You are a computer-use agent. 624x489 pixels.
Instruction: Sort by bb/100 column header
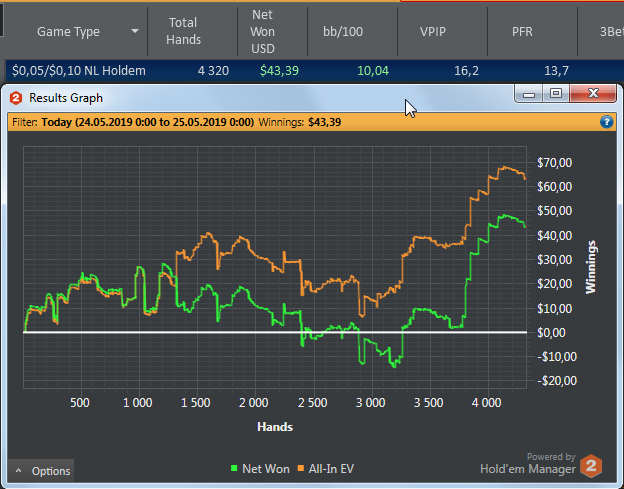click(x=343, y=31)
